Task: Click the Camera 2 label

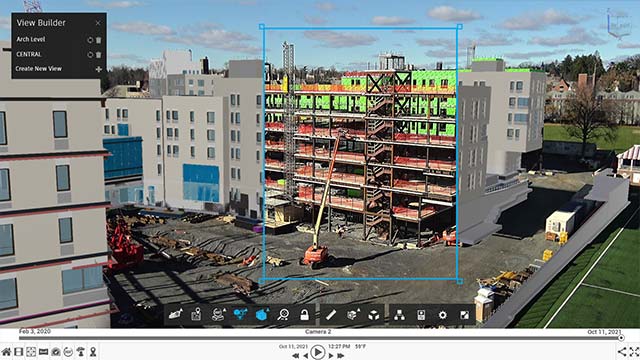Action: pyautogui.click(x=318, y=331)
